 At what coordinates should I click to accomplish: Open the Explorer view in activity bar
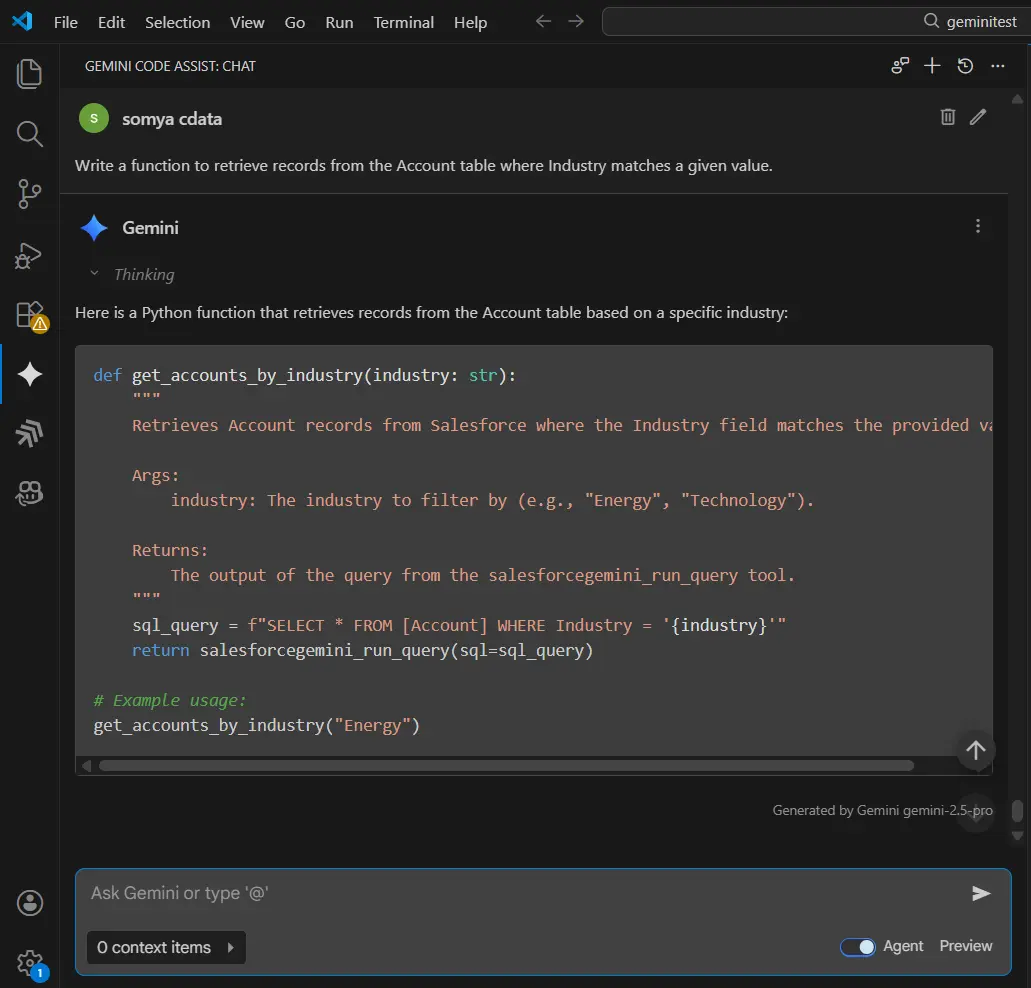[x=30, y=73]
